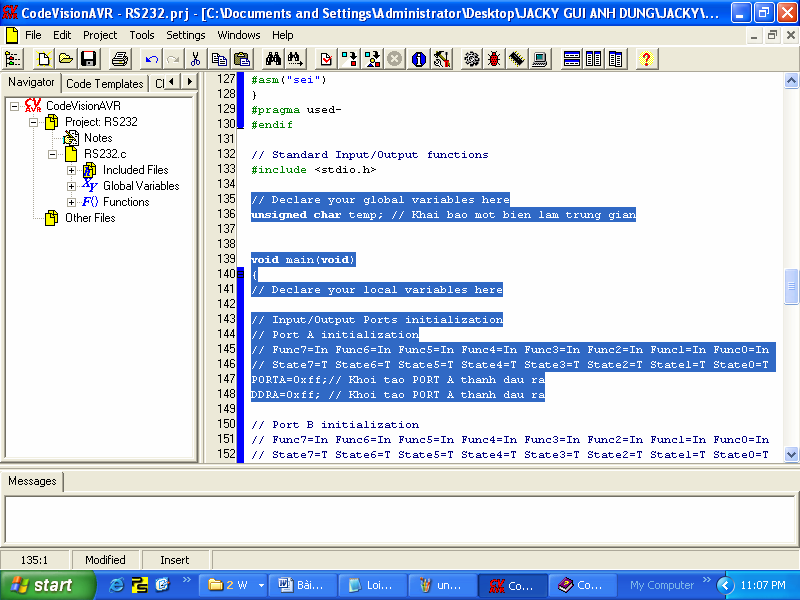800x600 pixels.
Task: Select Notes in the project tree
Action: pos(98,138)
